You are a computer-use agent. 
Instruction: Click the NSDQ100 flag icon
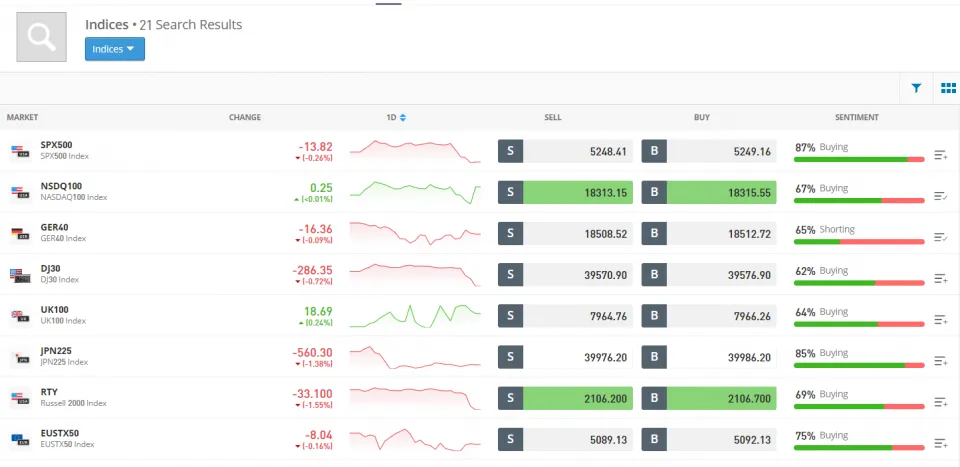click(20, 192)
